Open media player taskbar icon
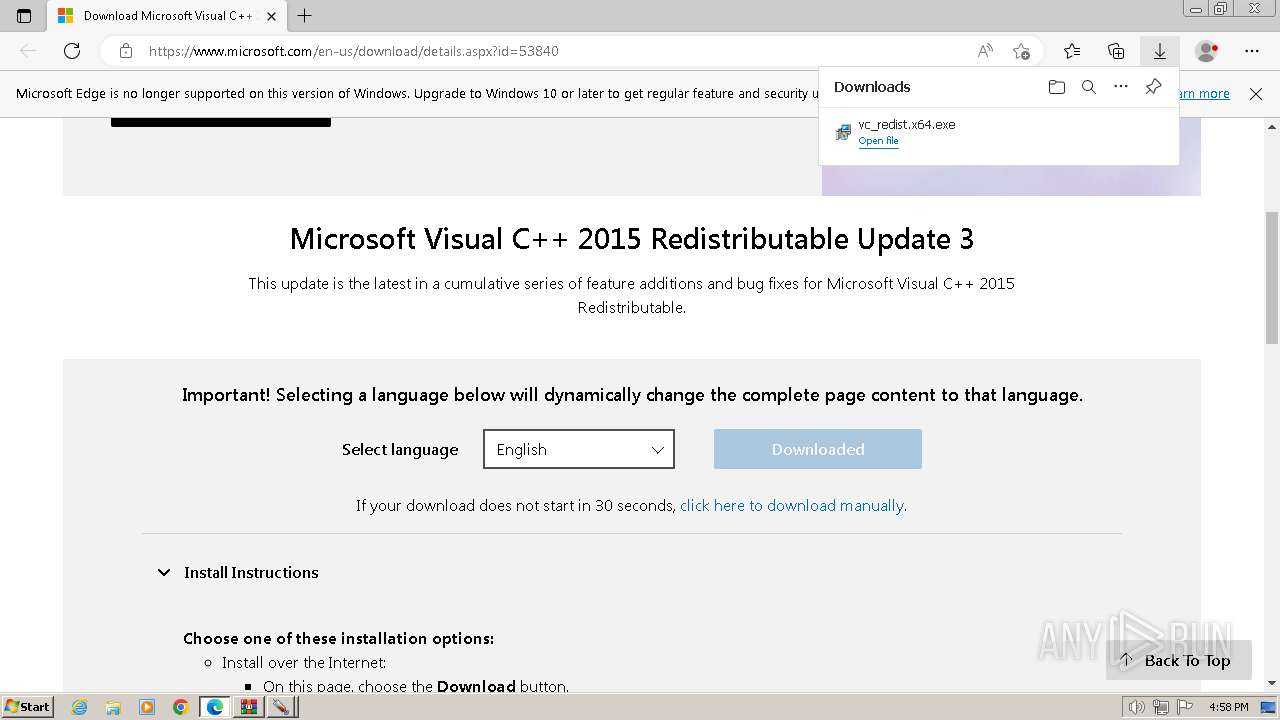Screen dimensions: 1280x720 pyautogui.click(x=147, y=707)
